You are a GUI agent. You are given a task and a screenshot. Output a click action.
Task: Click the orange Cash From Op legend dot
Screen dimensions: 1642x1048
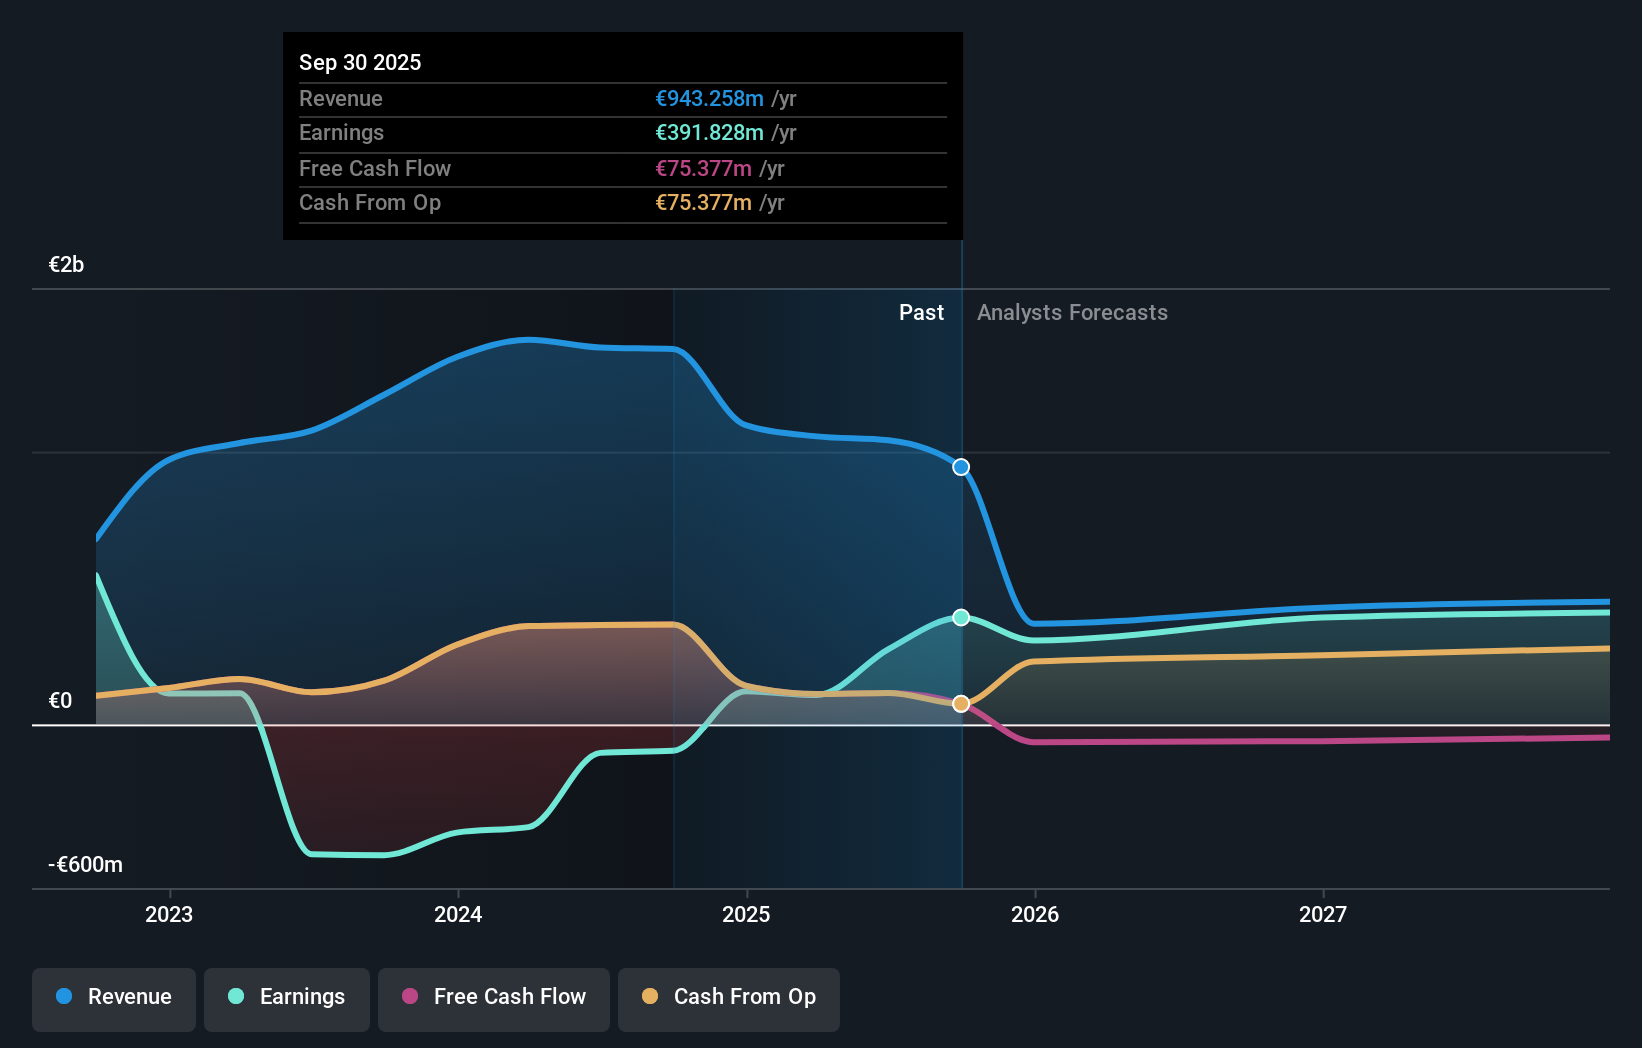click(650, 997)
